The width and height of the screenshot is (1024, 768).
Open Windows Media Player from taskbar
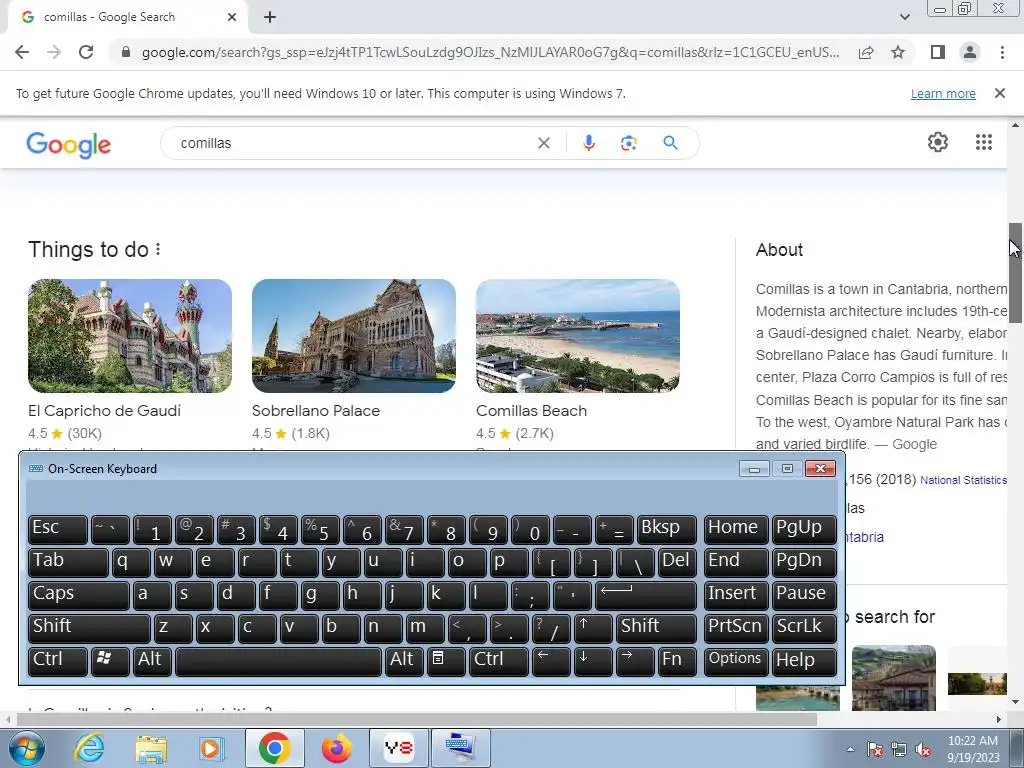tap(212, 748)
